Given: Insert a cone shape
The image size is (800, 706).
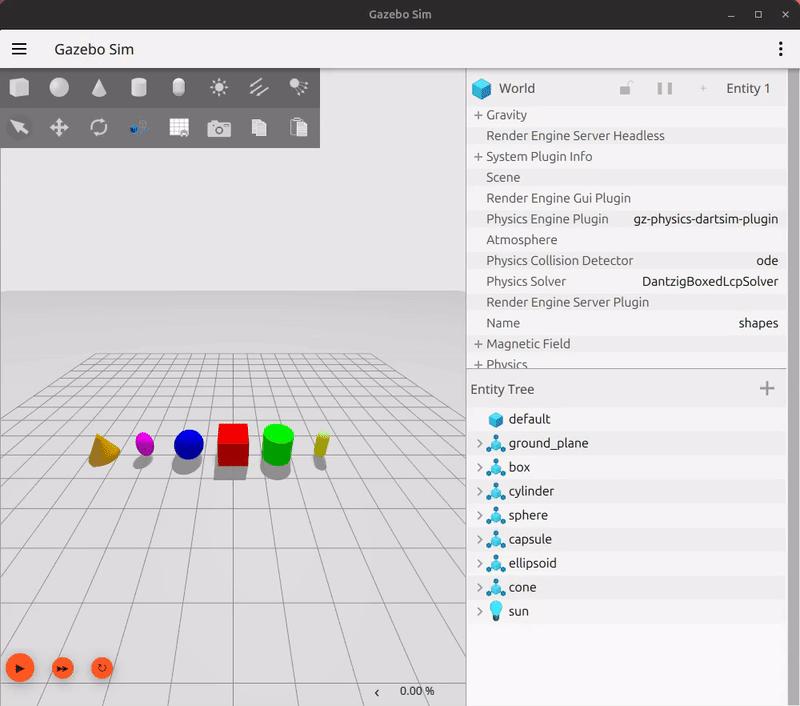Looking at the screenshot, I should [x=99, y=87].
